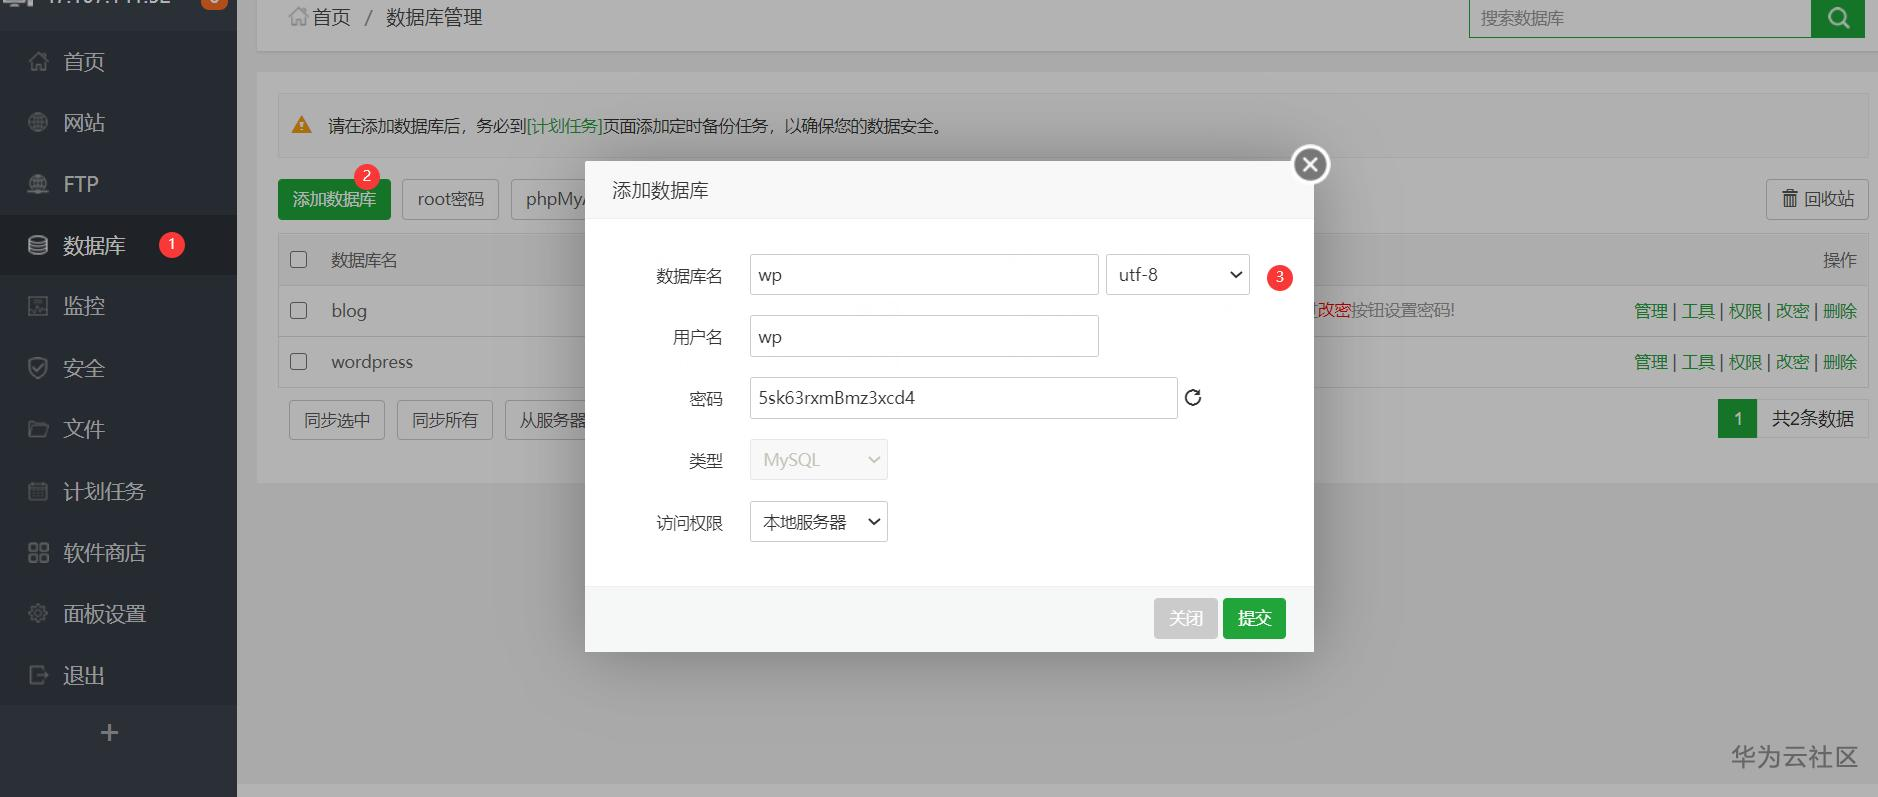Image resolution: width=1878 pixels, height=797 pixels.
Task: Click the username input field
Action: tap(924, 336)
